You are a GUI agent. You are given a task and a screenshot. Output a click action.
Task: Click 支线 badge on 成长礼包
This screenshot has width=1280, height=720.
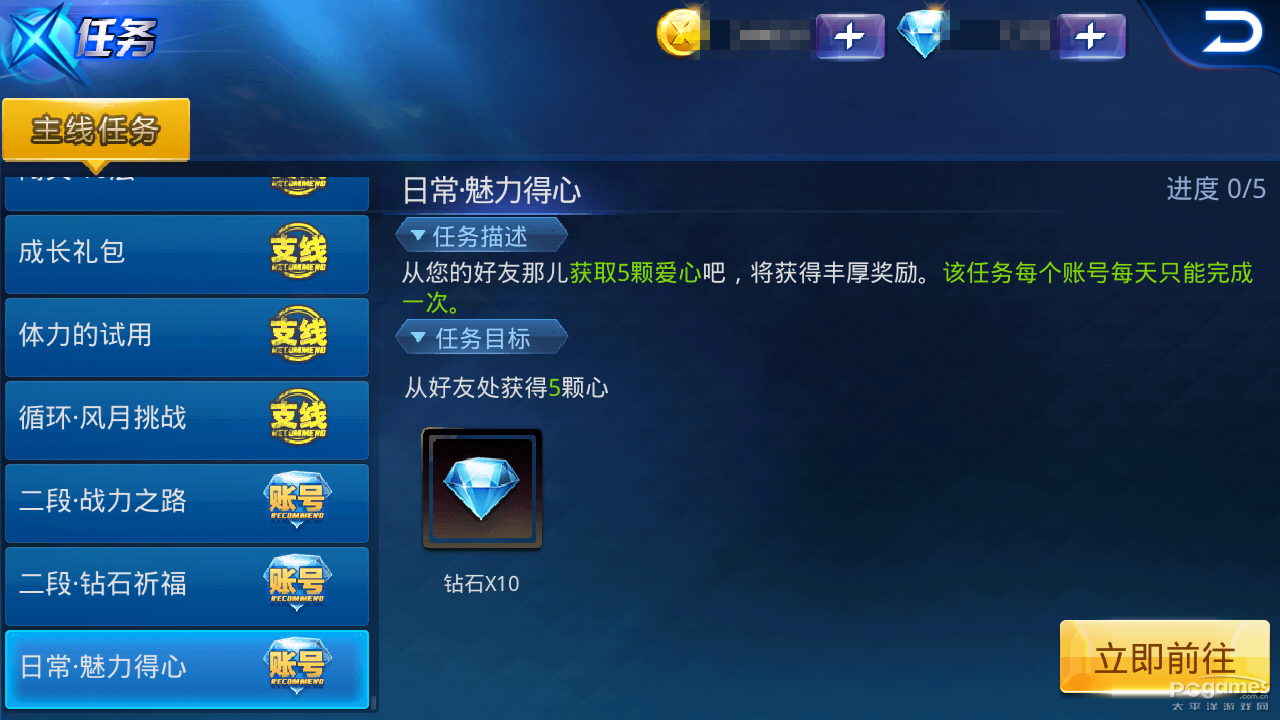(298, 252)
